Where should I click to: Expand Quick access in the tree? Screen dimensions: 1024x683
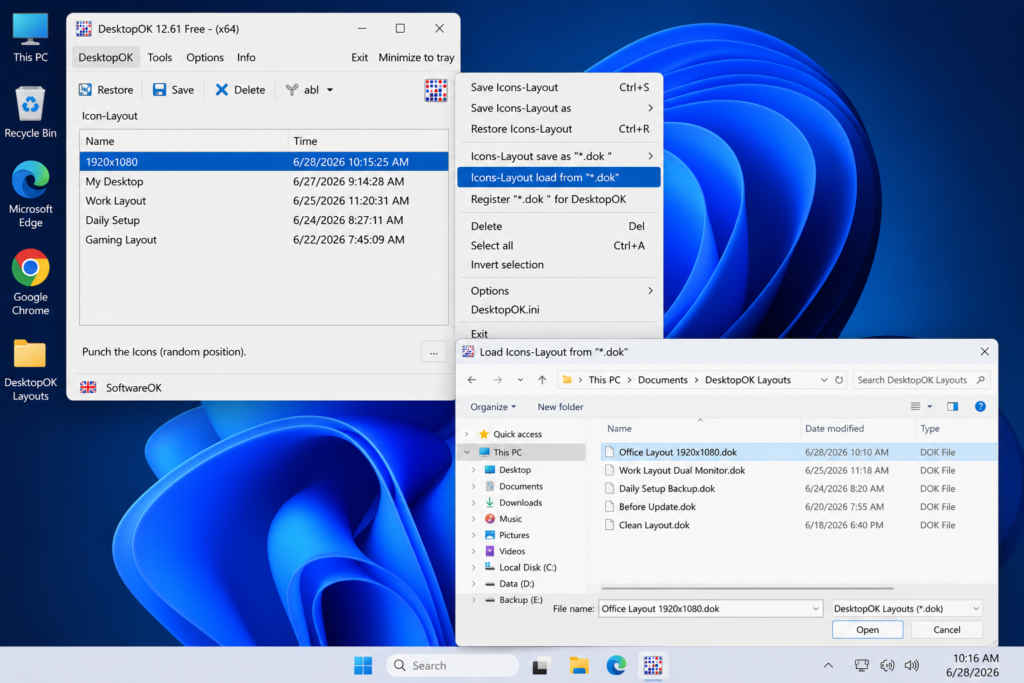[x=466, y=434]
